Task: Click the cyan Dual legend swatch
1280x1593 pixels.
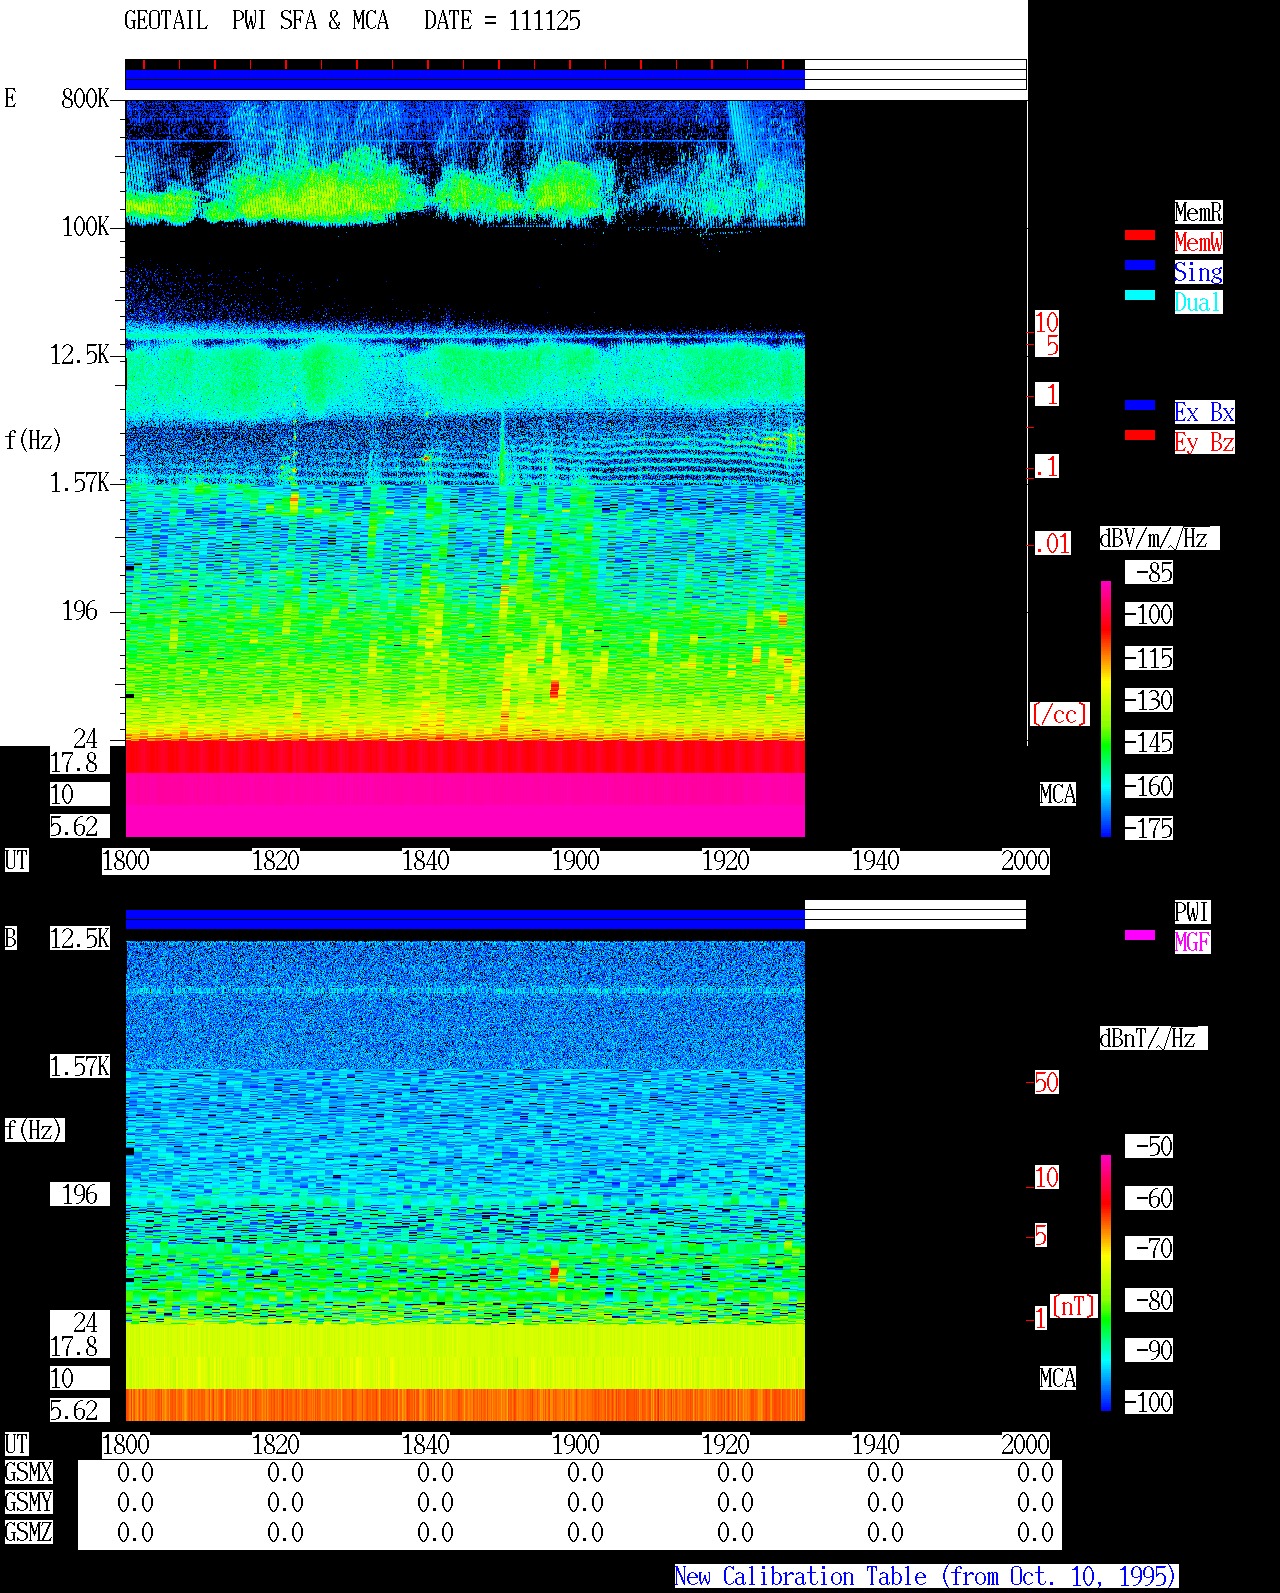Action: (1139, 296)
